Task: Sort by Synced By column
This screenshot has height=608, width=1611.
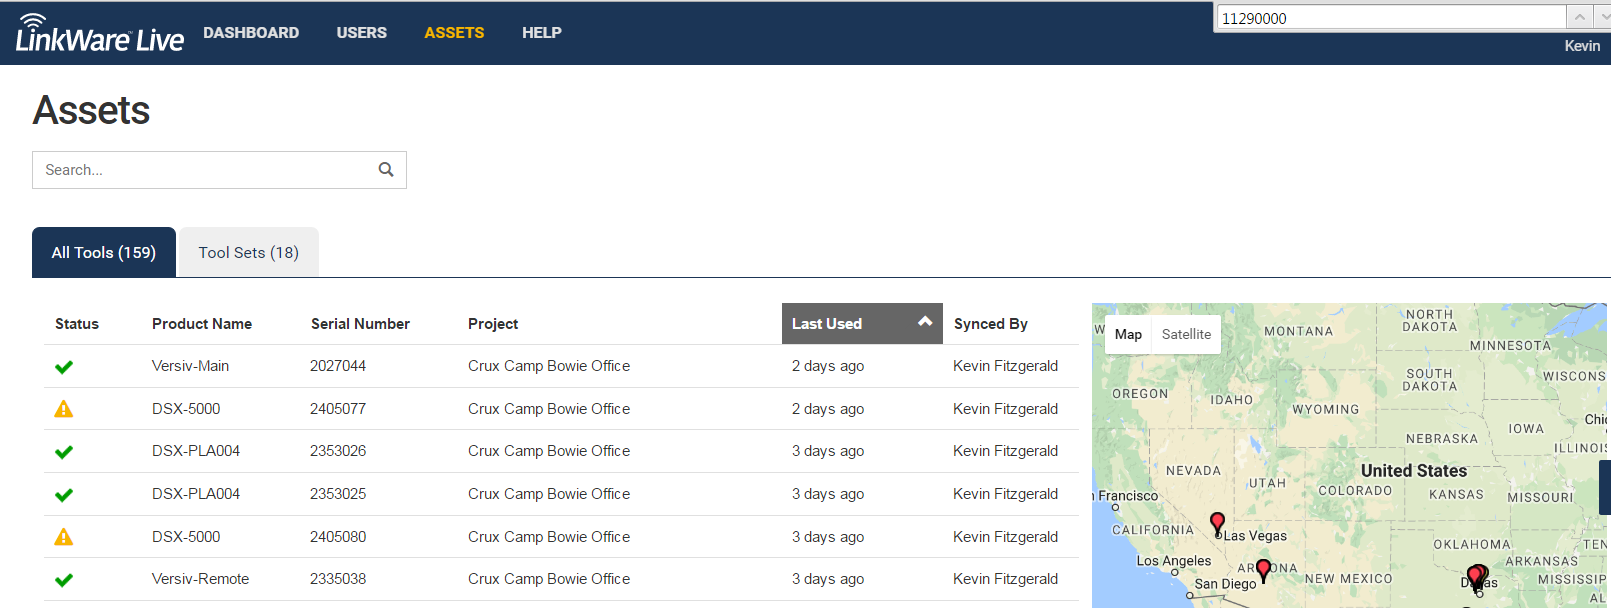Action: tap(991, 324)
